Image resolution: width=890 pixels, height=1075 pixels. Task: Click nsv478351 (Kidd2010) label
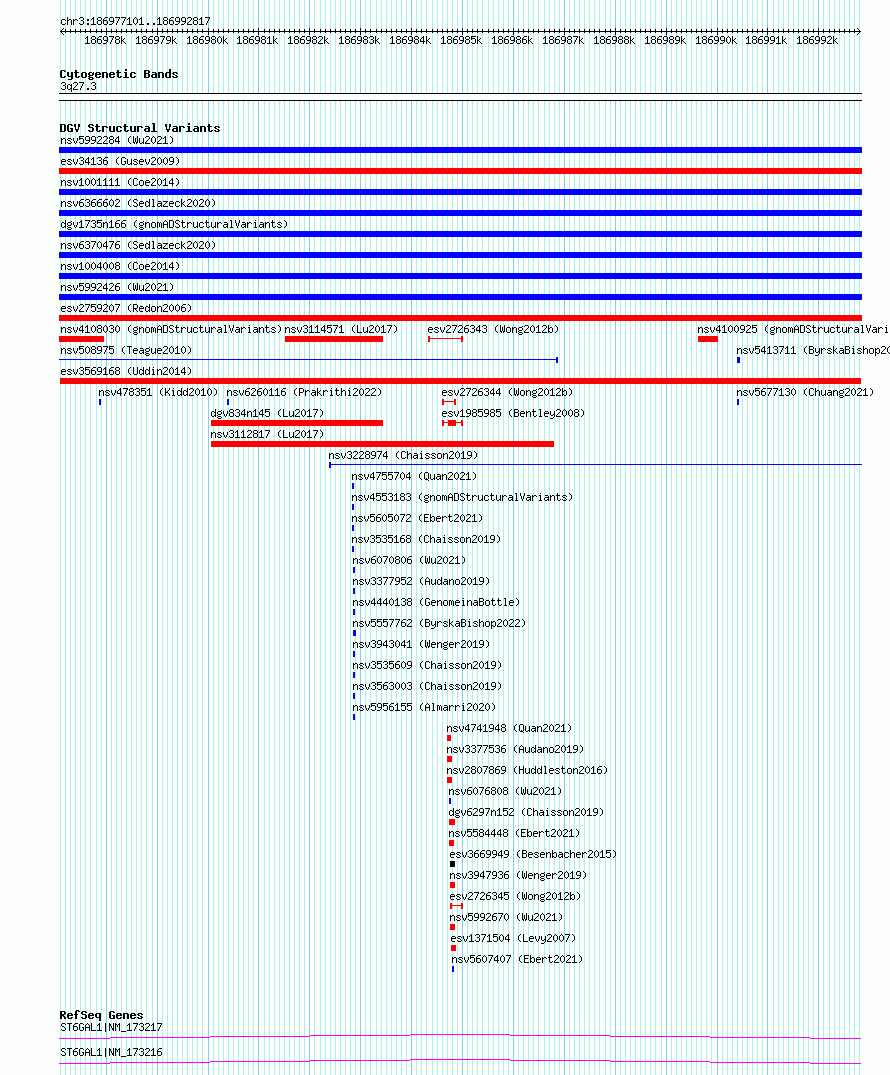[x=158, y=392]
